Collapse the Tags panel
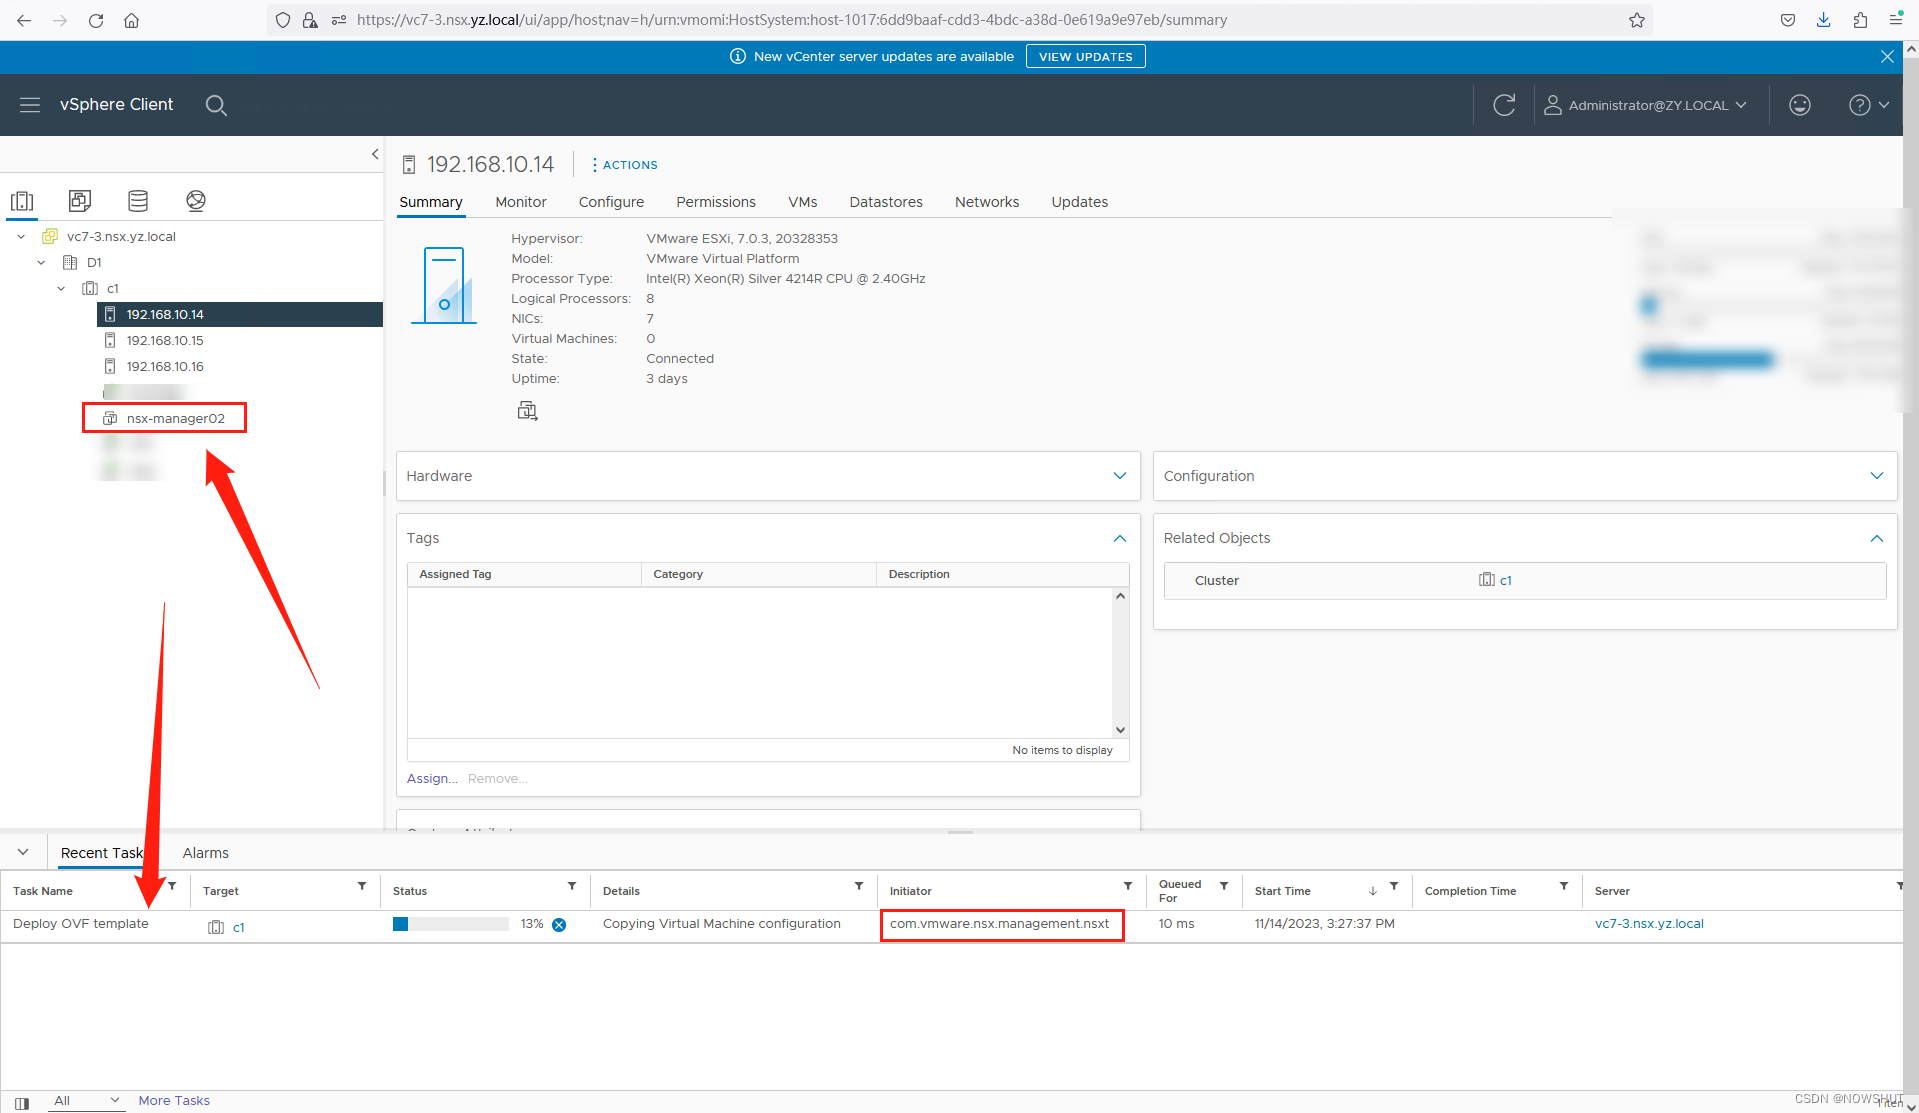 [x=1120, y=538]
